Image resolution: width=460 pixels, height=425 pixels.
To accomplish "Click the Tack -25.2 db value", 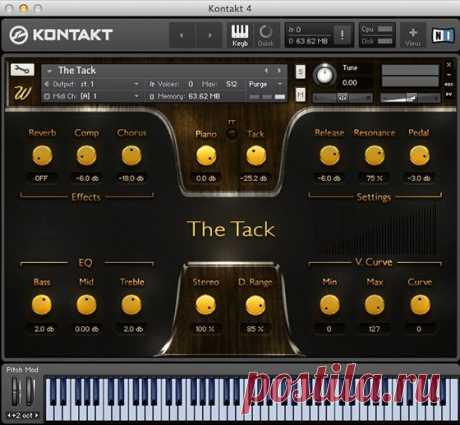I will coord(254,178).
